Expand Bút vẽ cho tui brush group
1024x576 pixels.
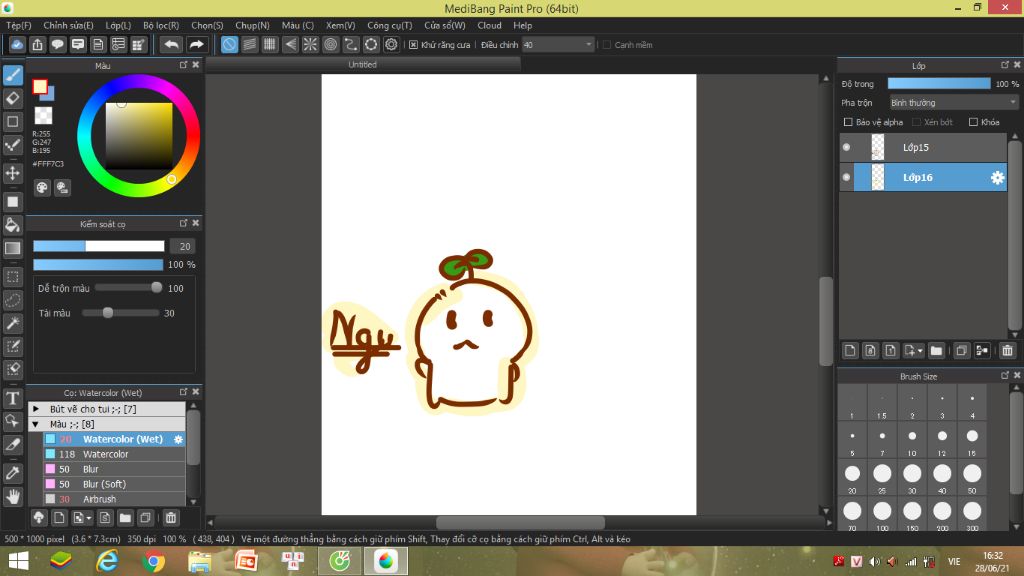point(36,409)
